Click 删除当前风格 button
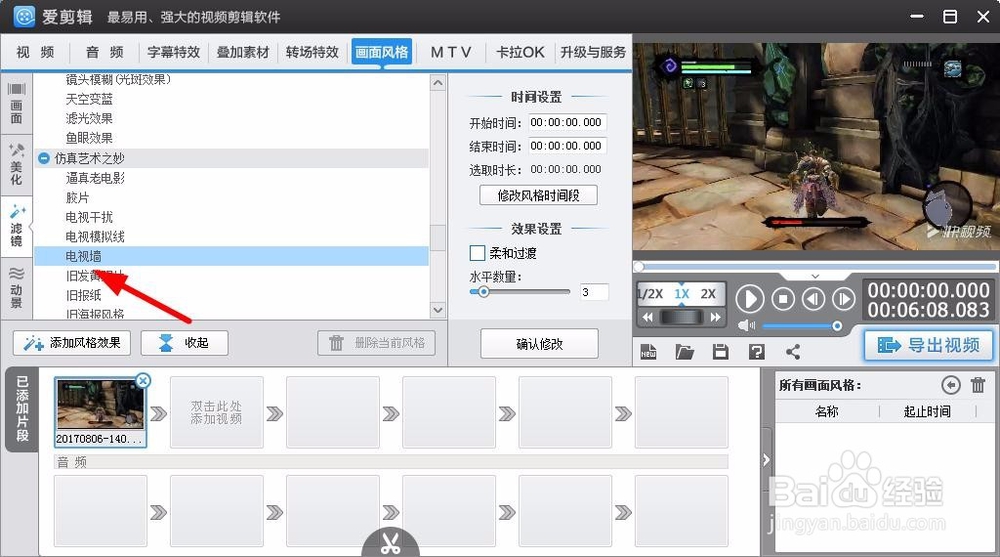The image size is (1000, 557). point(376,343)
